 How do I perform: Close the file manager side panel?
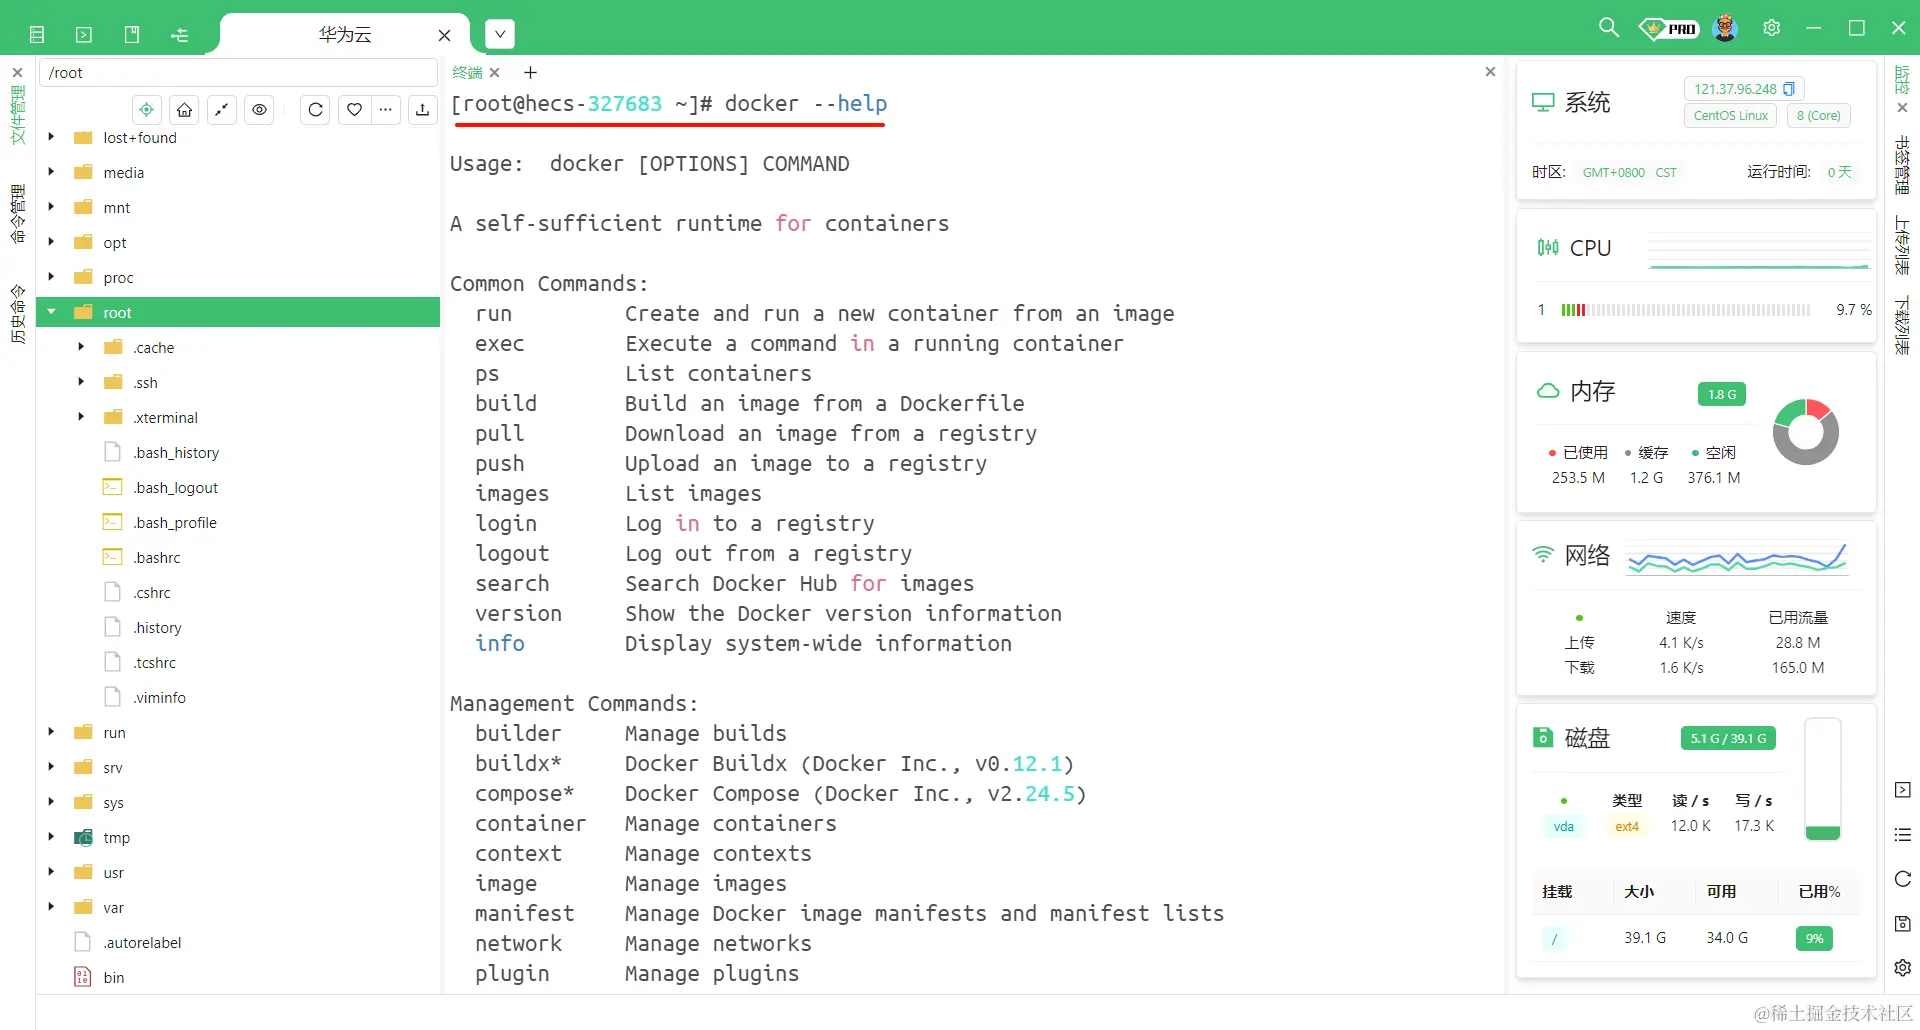(17, 73)
